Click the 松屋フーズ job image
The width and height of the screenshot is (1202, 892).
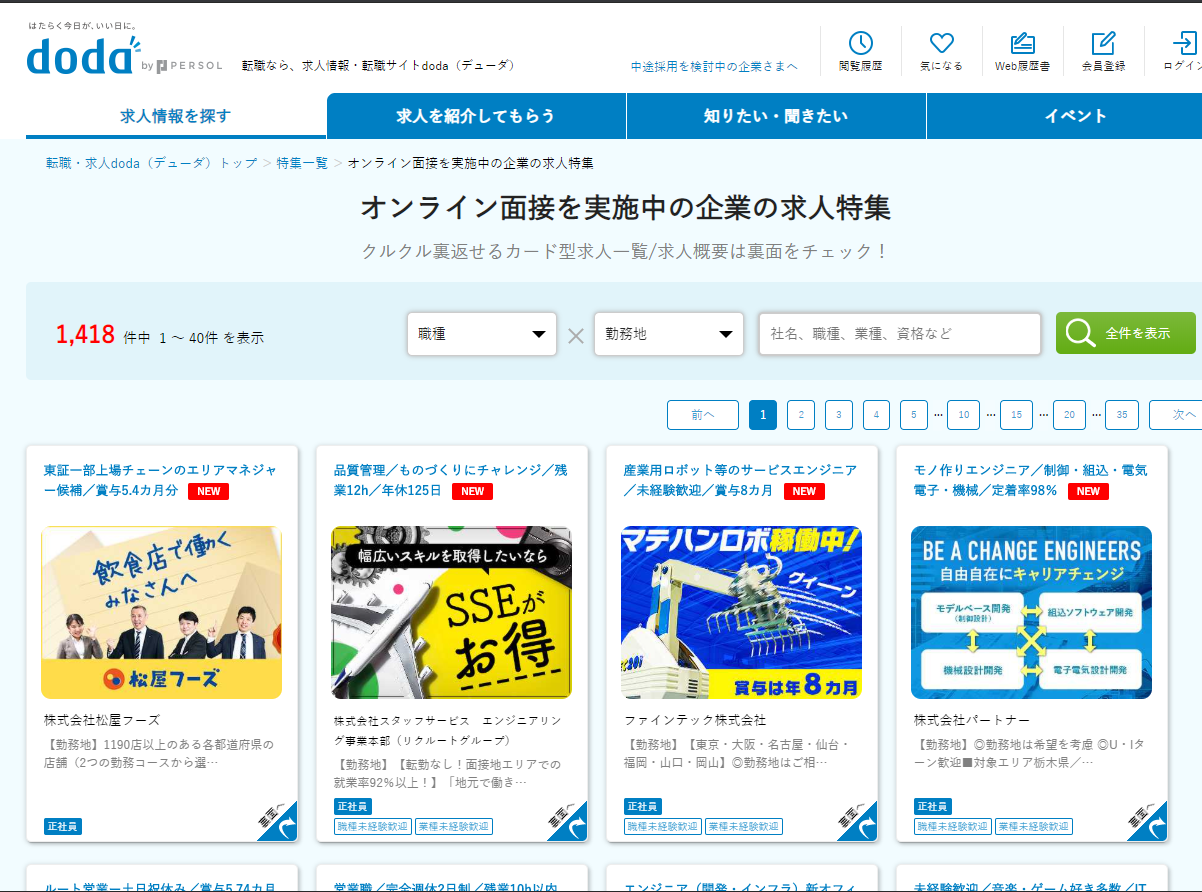coord(161,612)
